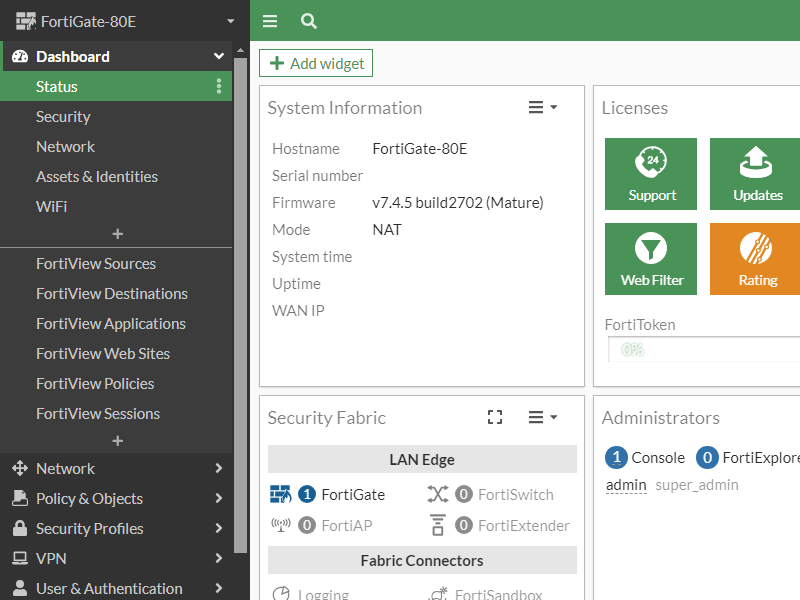
Task: Click the FortiExtender device icon
Action: tap(438, 525)
